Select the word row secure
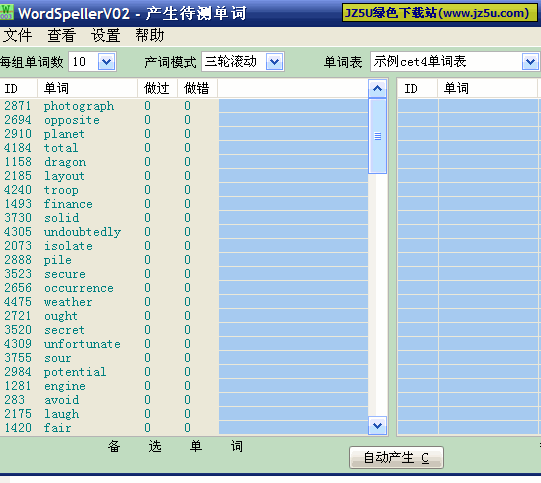Screen dimensions: 541x483 click(x=184, y=274)
